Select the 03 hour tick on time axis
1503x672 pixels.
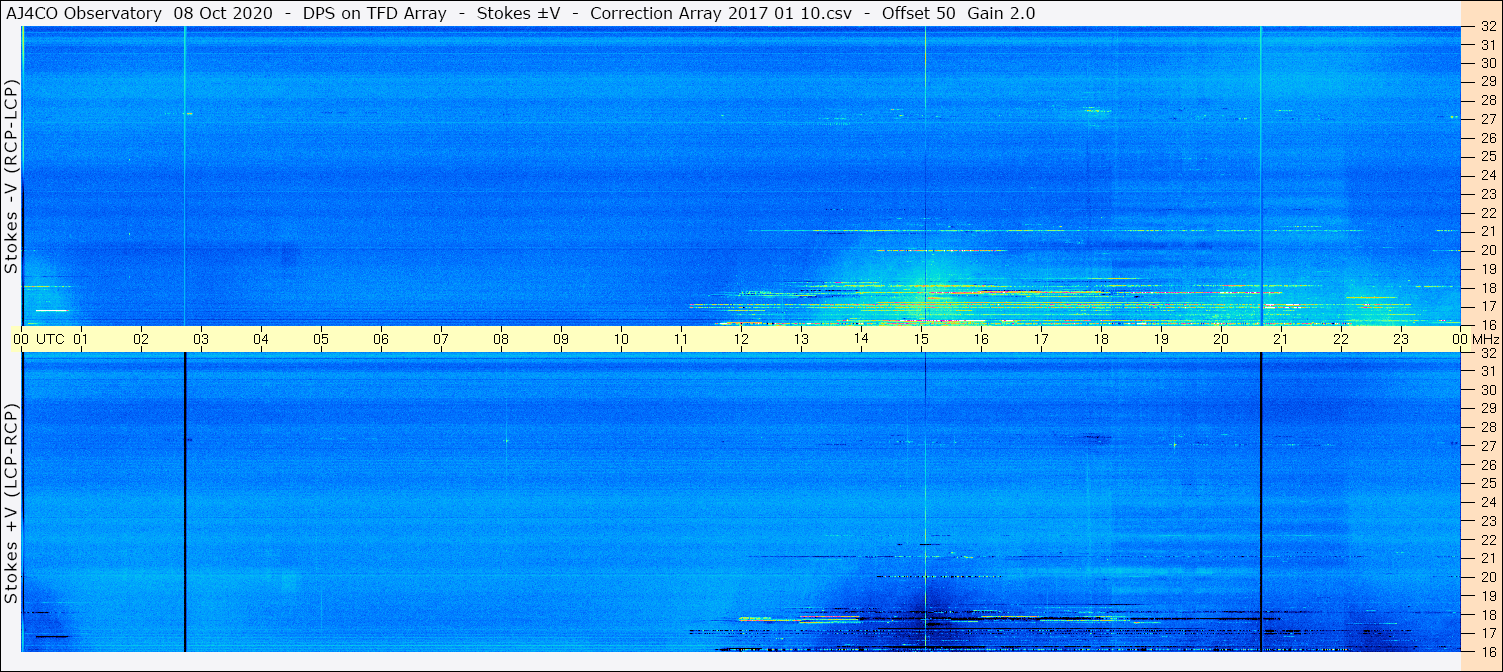(201, 339)
